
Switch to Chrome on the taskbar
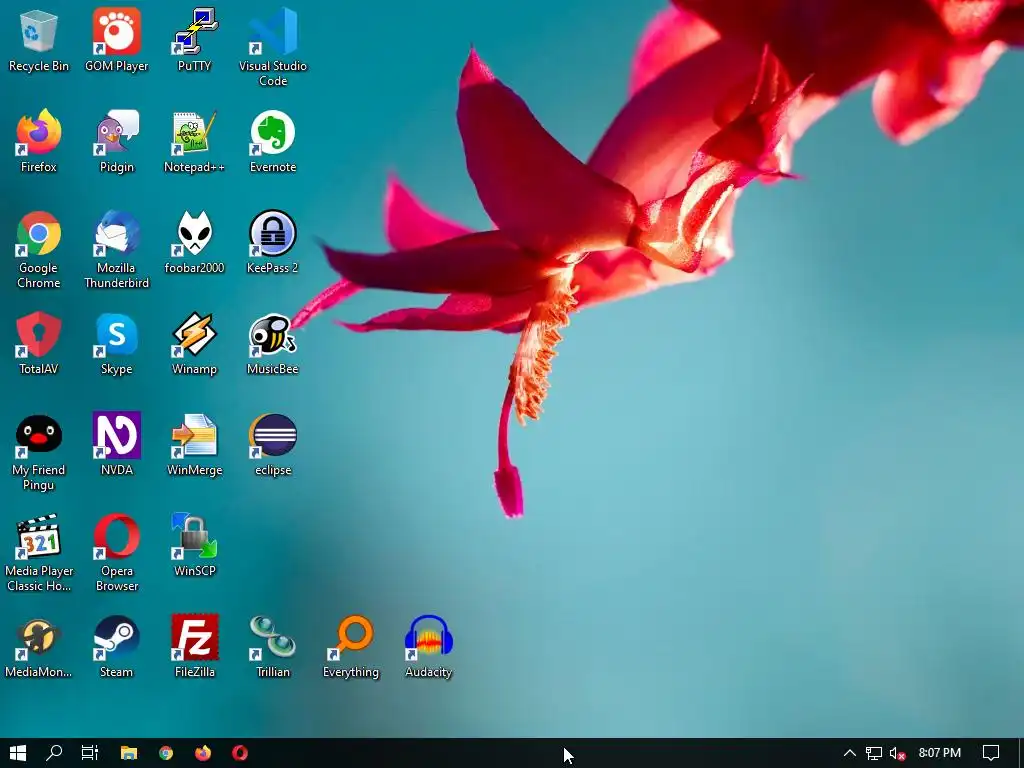pyautogui.click(x=166, y=753)
